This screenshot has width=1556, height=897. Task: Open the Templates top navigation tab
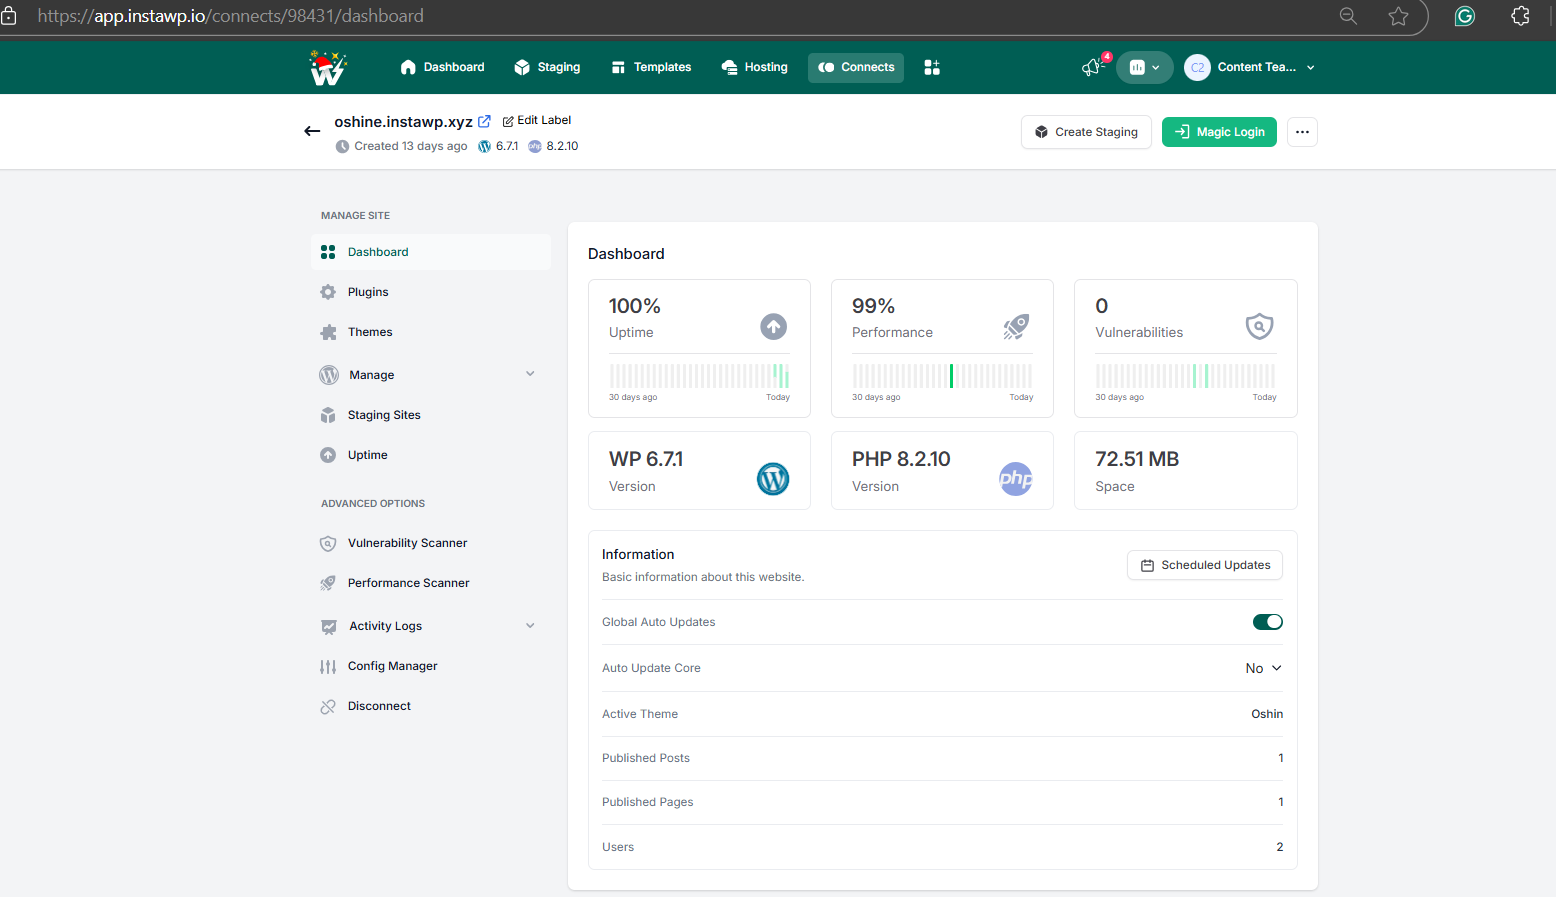click(651, 67)
